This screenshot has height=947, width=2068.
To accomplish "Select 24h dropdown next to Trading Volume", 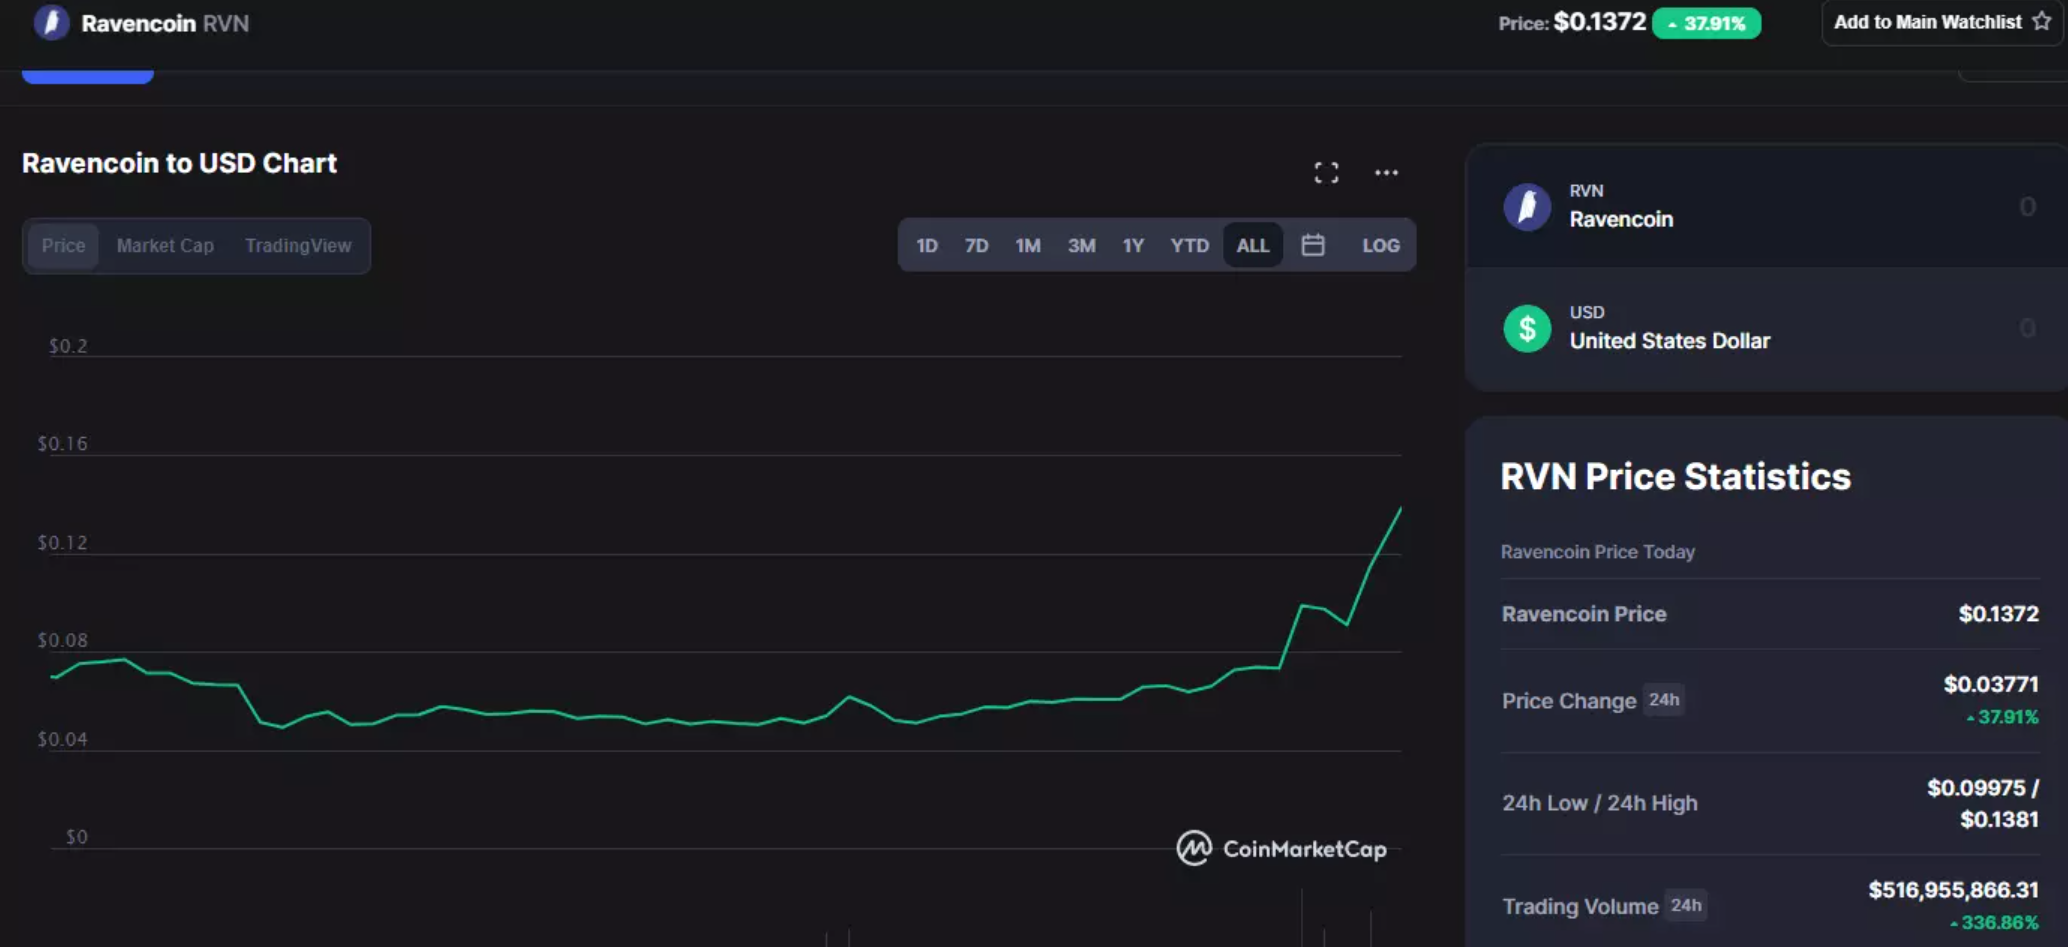I will [x=1686, y=905].
